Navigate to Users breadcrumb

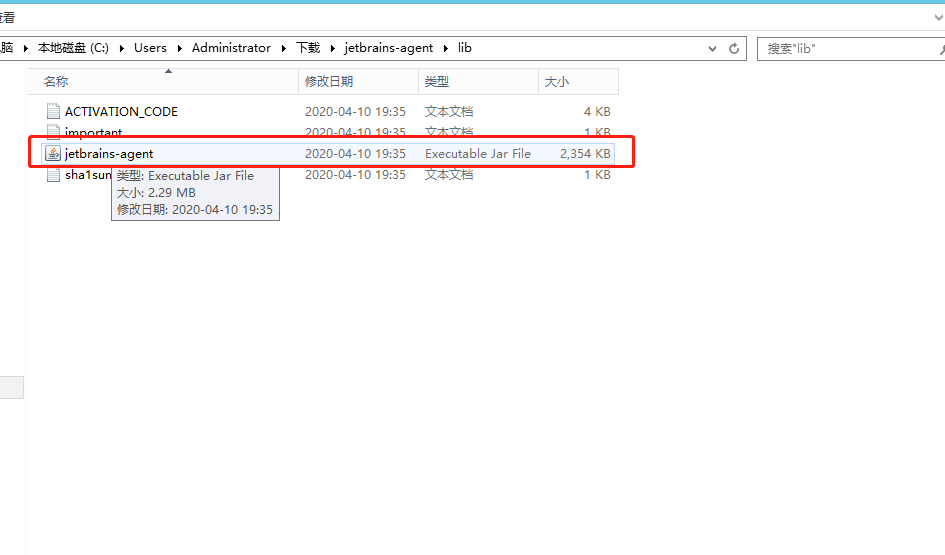tap(150, 48)
